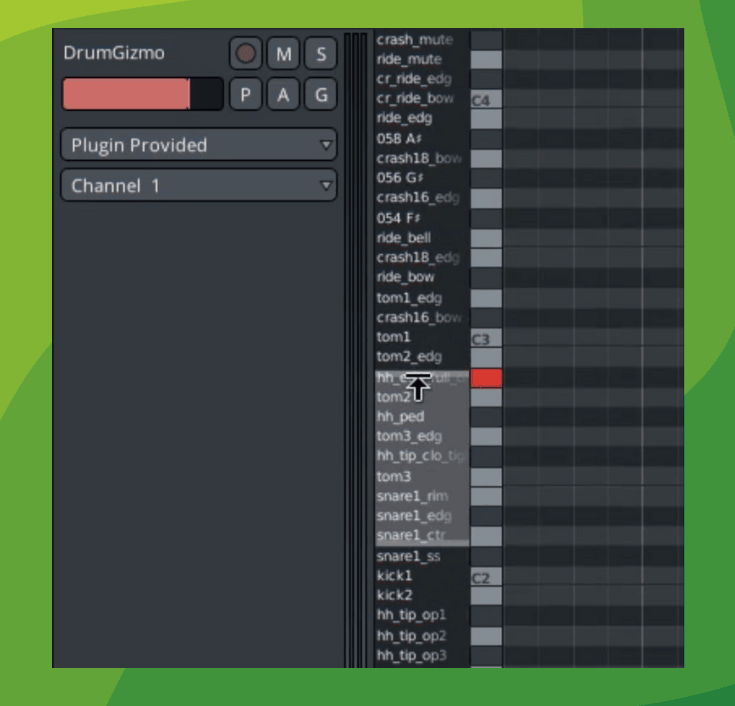Adjust the red track fader level
The height and width of the screenshot is (706, 735).
(142, 94)
